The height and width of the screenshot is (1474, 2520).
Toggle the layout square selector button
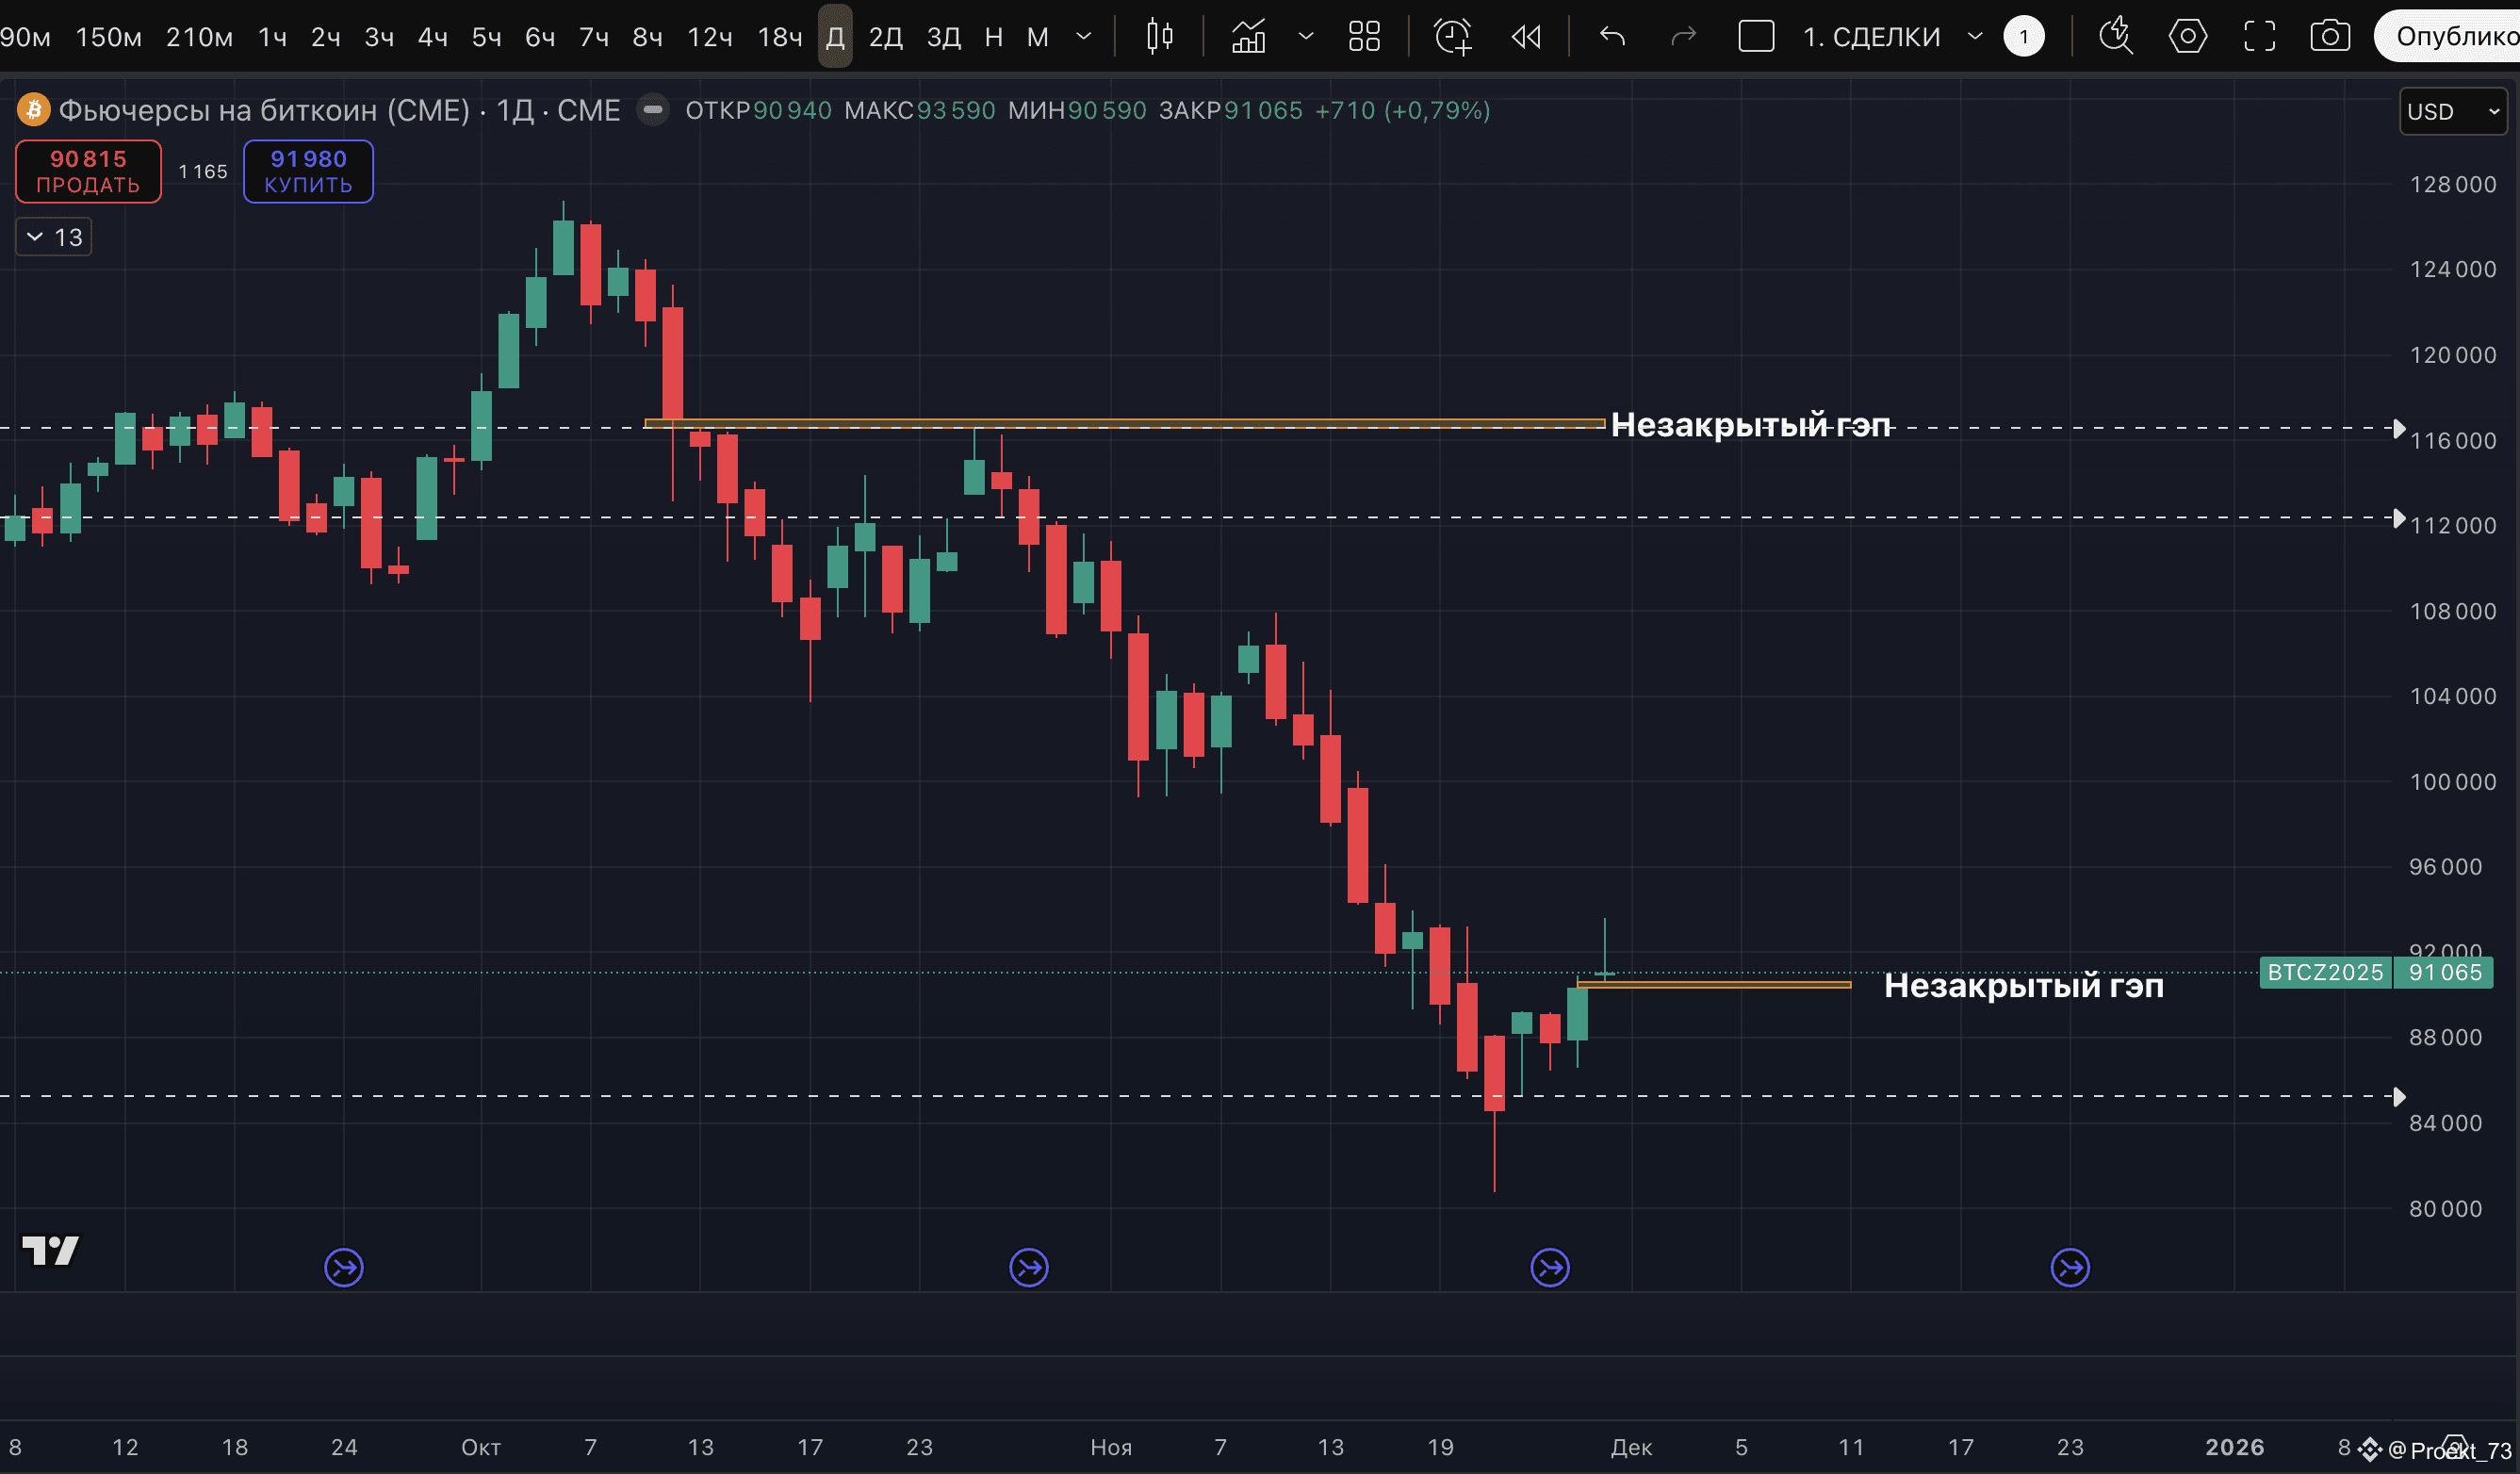pos(1756,37)
